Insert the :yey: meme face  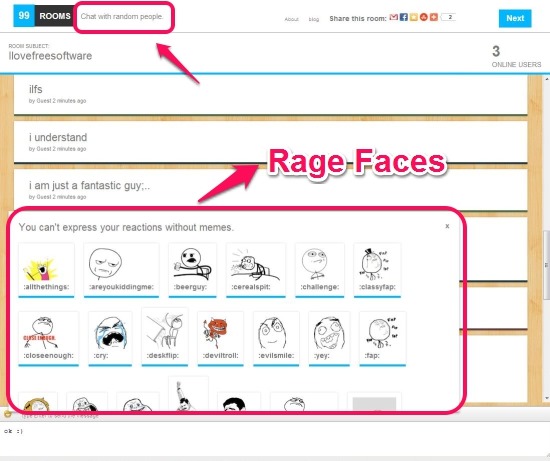(329, 339)
